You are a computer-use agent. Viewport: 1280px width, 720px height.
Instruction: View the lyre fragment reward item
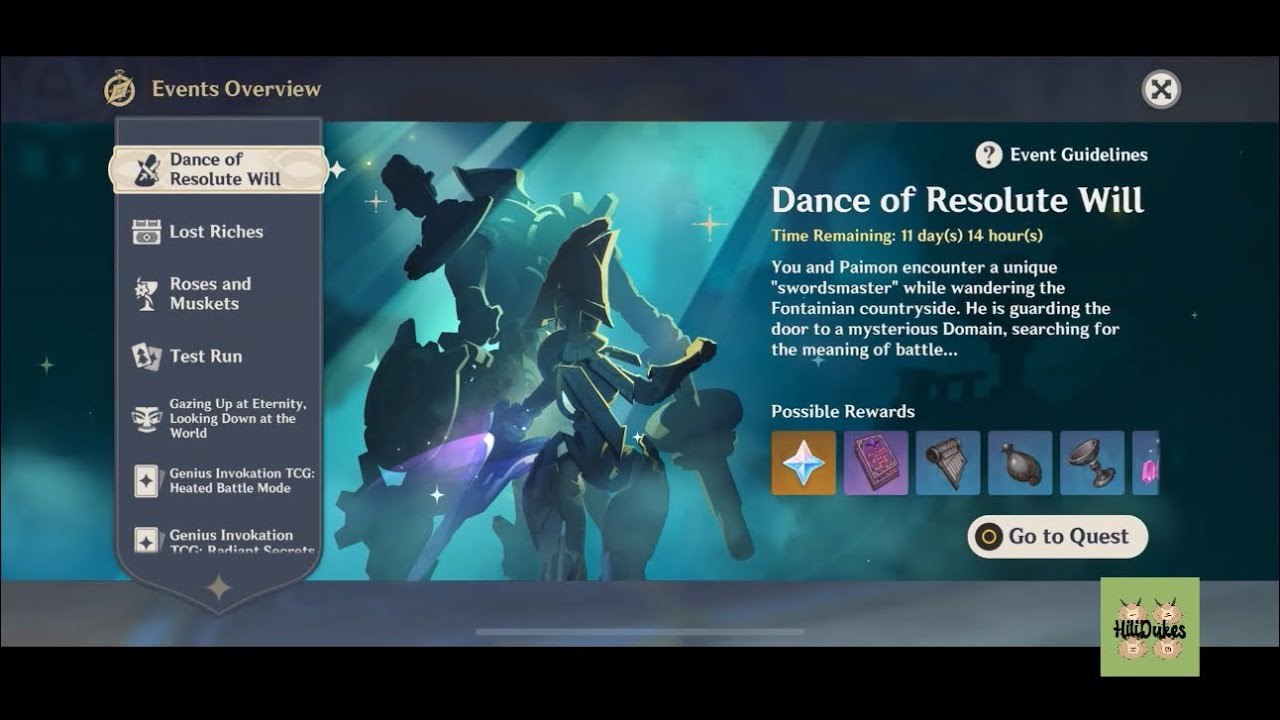coord(948,463)
